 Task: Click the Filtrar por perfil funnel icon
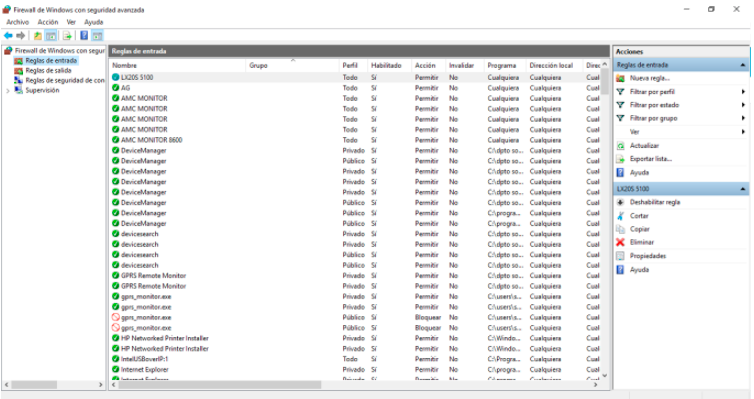tap(621, 91)
